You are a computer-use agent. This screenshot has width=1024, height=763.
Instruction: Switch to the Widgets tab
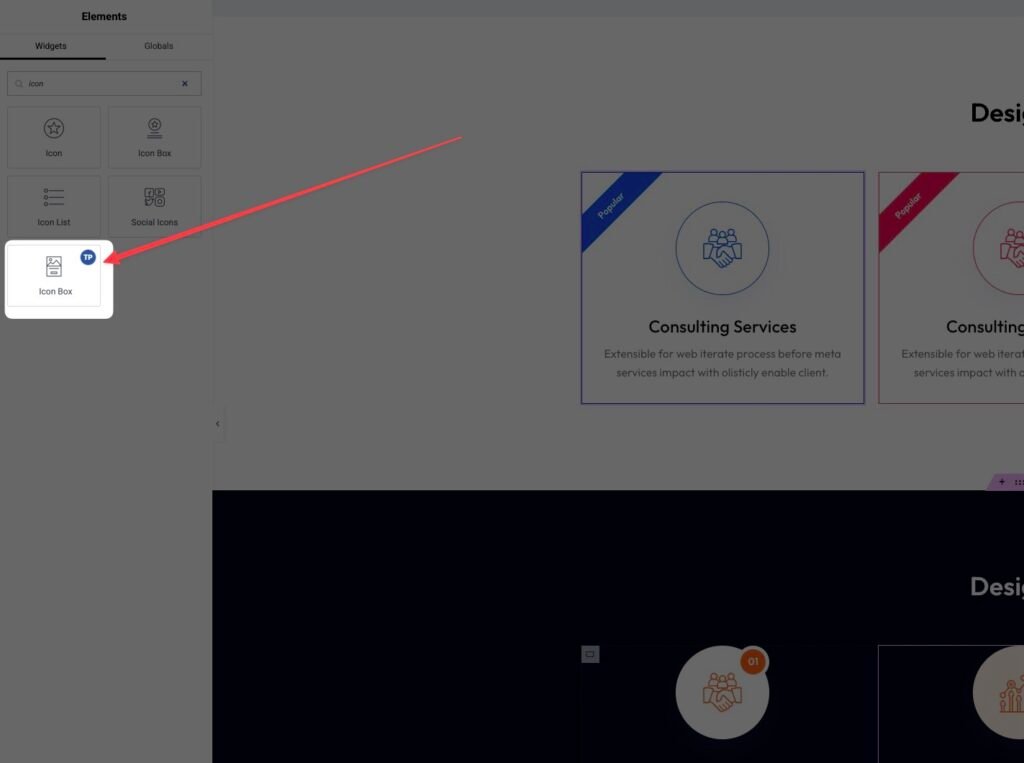click(51, 46)
